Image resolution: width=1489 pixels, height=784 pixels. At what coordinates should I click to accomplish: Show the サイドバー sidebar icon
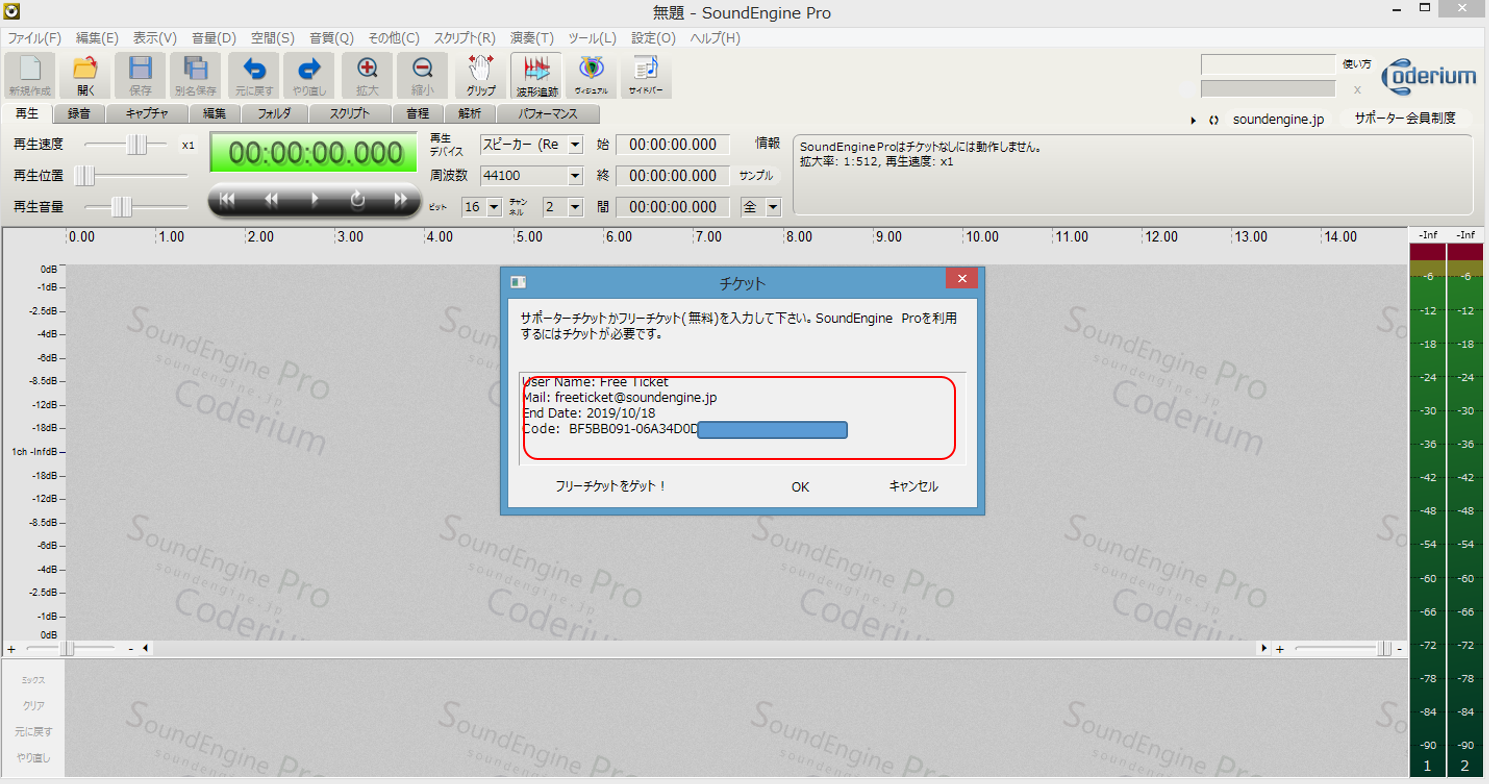click(647, 76)
